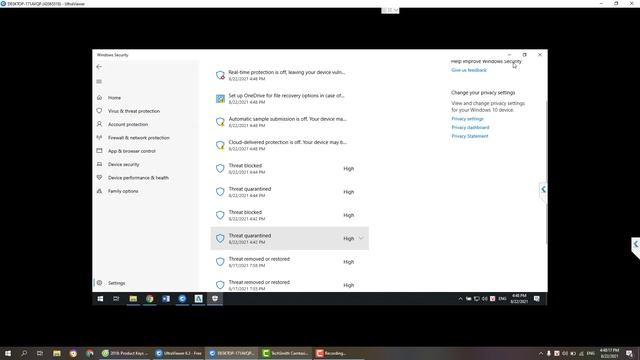Viewport: 640px width, 360px height.
Task: Expand the UltraViewer side panel arrow inside remote view
Action: click(543, 189)
